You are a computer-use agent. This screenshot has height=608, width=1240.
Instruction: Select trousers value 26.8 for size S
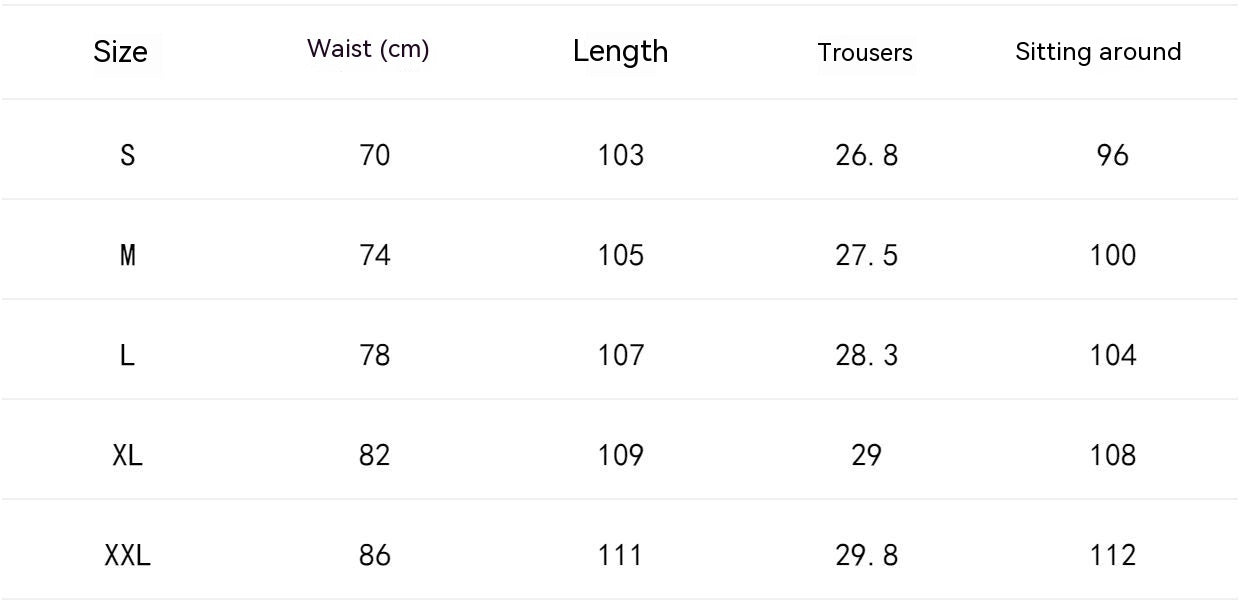pyautogui.click(x=867, y=156)
